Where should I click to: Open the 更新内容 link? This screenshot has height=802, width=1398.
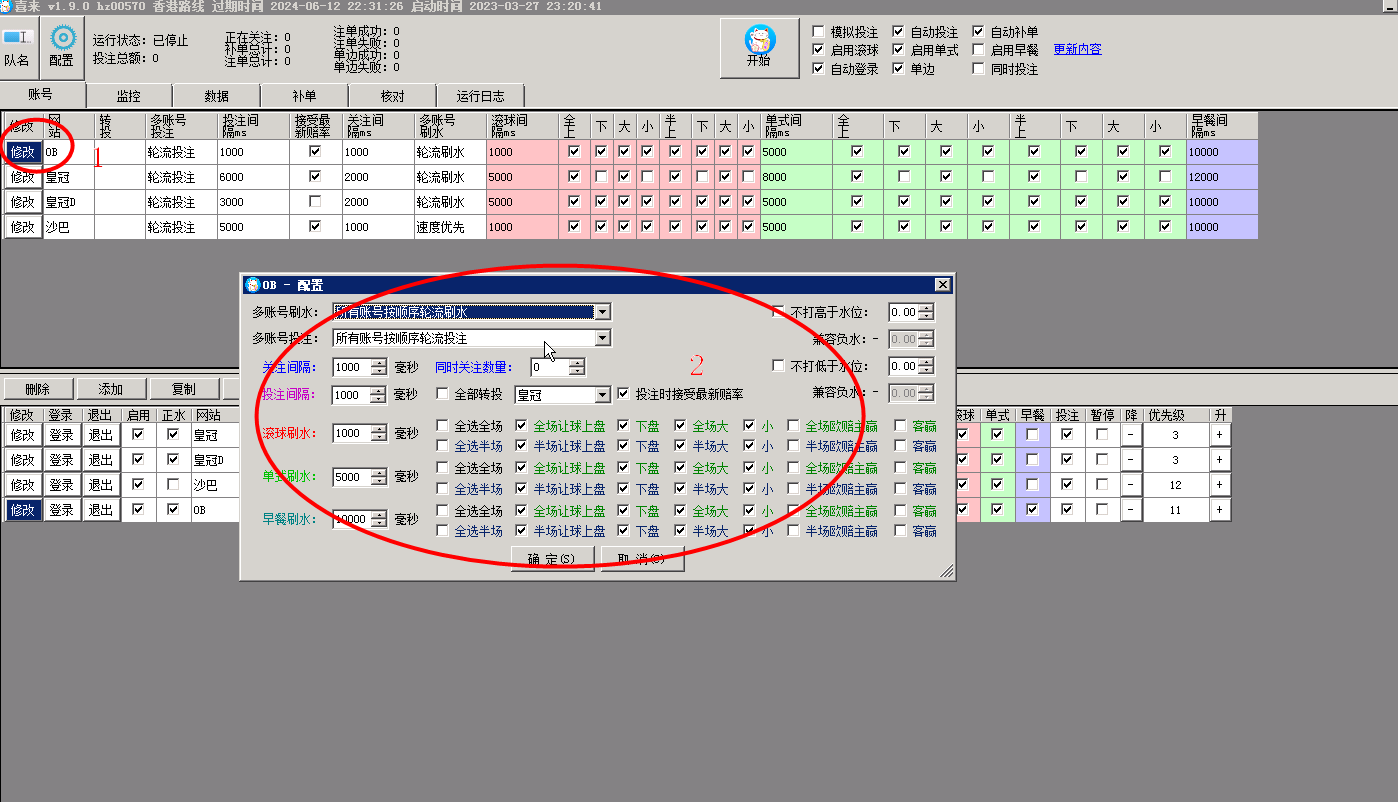[x=1077, y=49]
